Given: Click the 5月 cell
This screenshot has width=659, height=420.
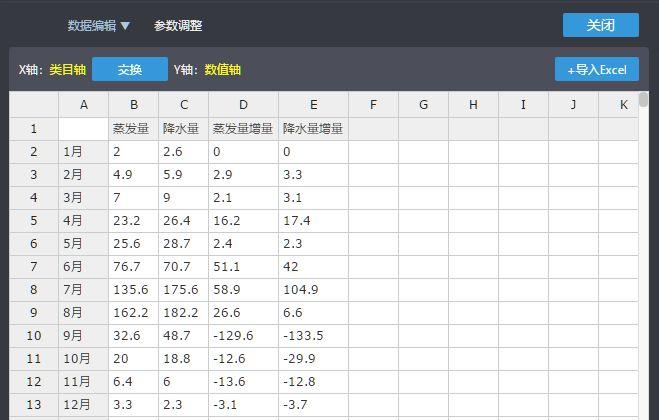Looking at the screenshot, I should (84, 243).
